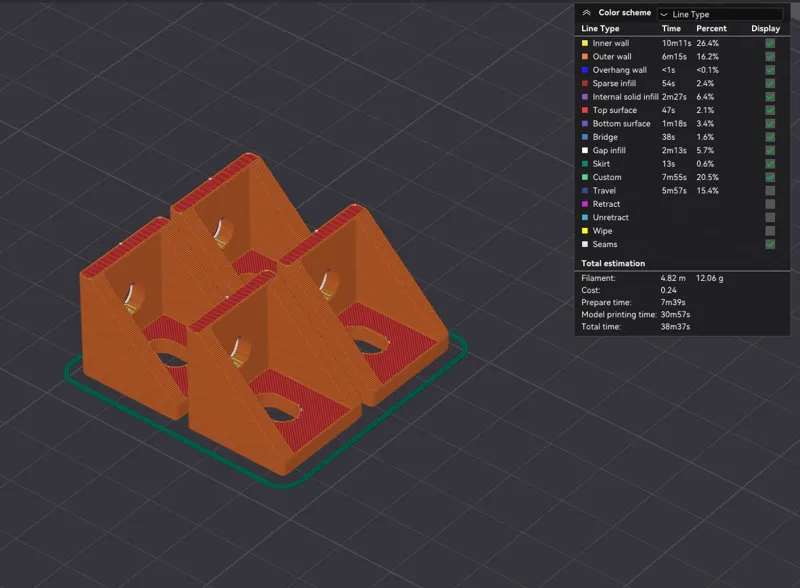Toggle Inner wall display checkbox
Screen dimensions: 800x588
click(770, 43)
